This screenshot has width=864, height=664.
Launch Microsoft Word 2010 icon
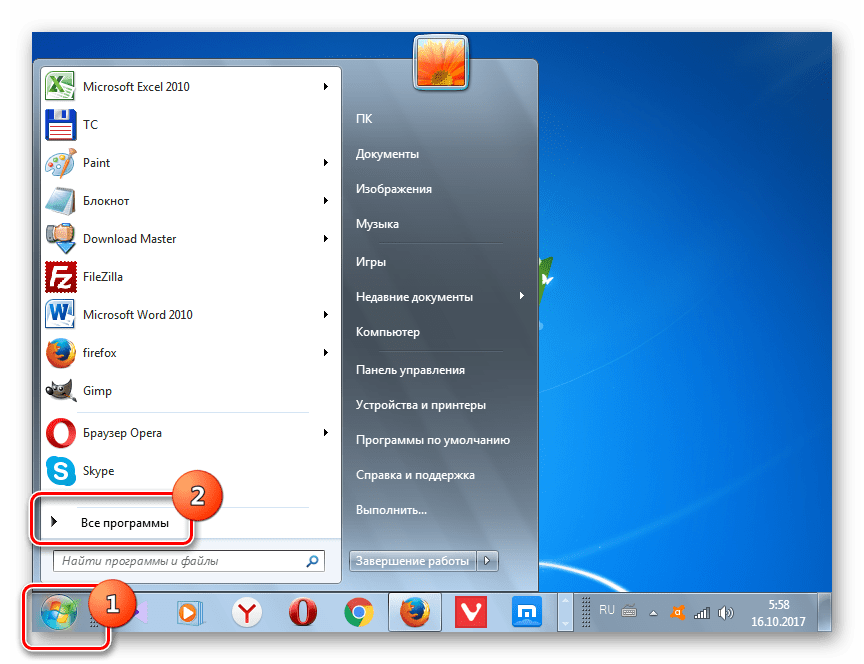click(60, 315)
